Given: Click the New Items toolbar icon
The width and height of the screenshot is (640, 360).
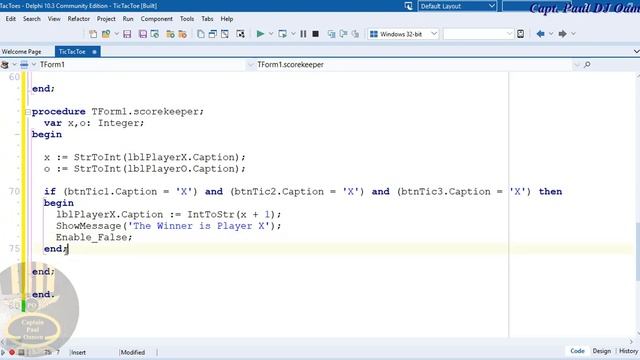Looking at the screenshot, I should point(93,34).
